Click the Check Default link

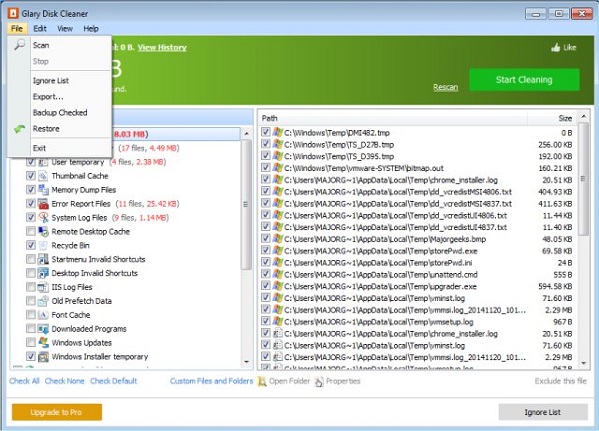tap(114, 381)
